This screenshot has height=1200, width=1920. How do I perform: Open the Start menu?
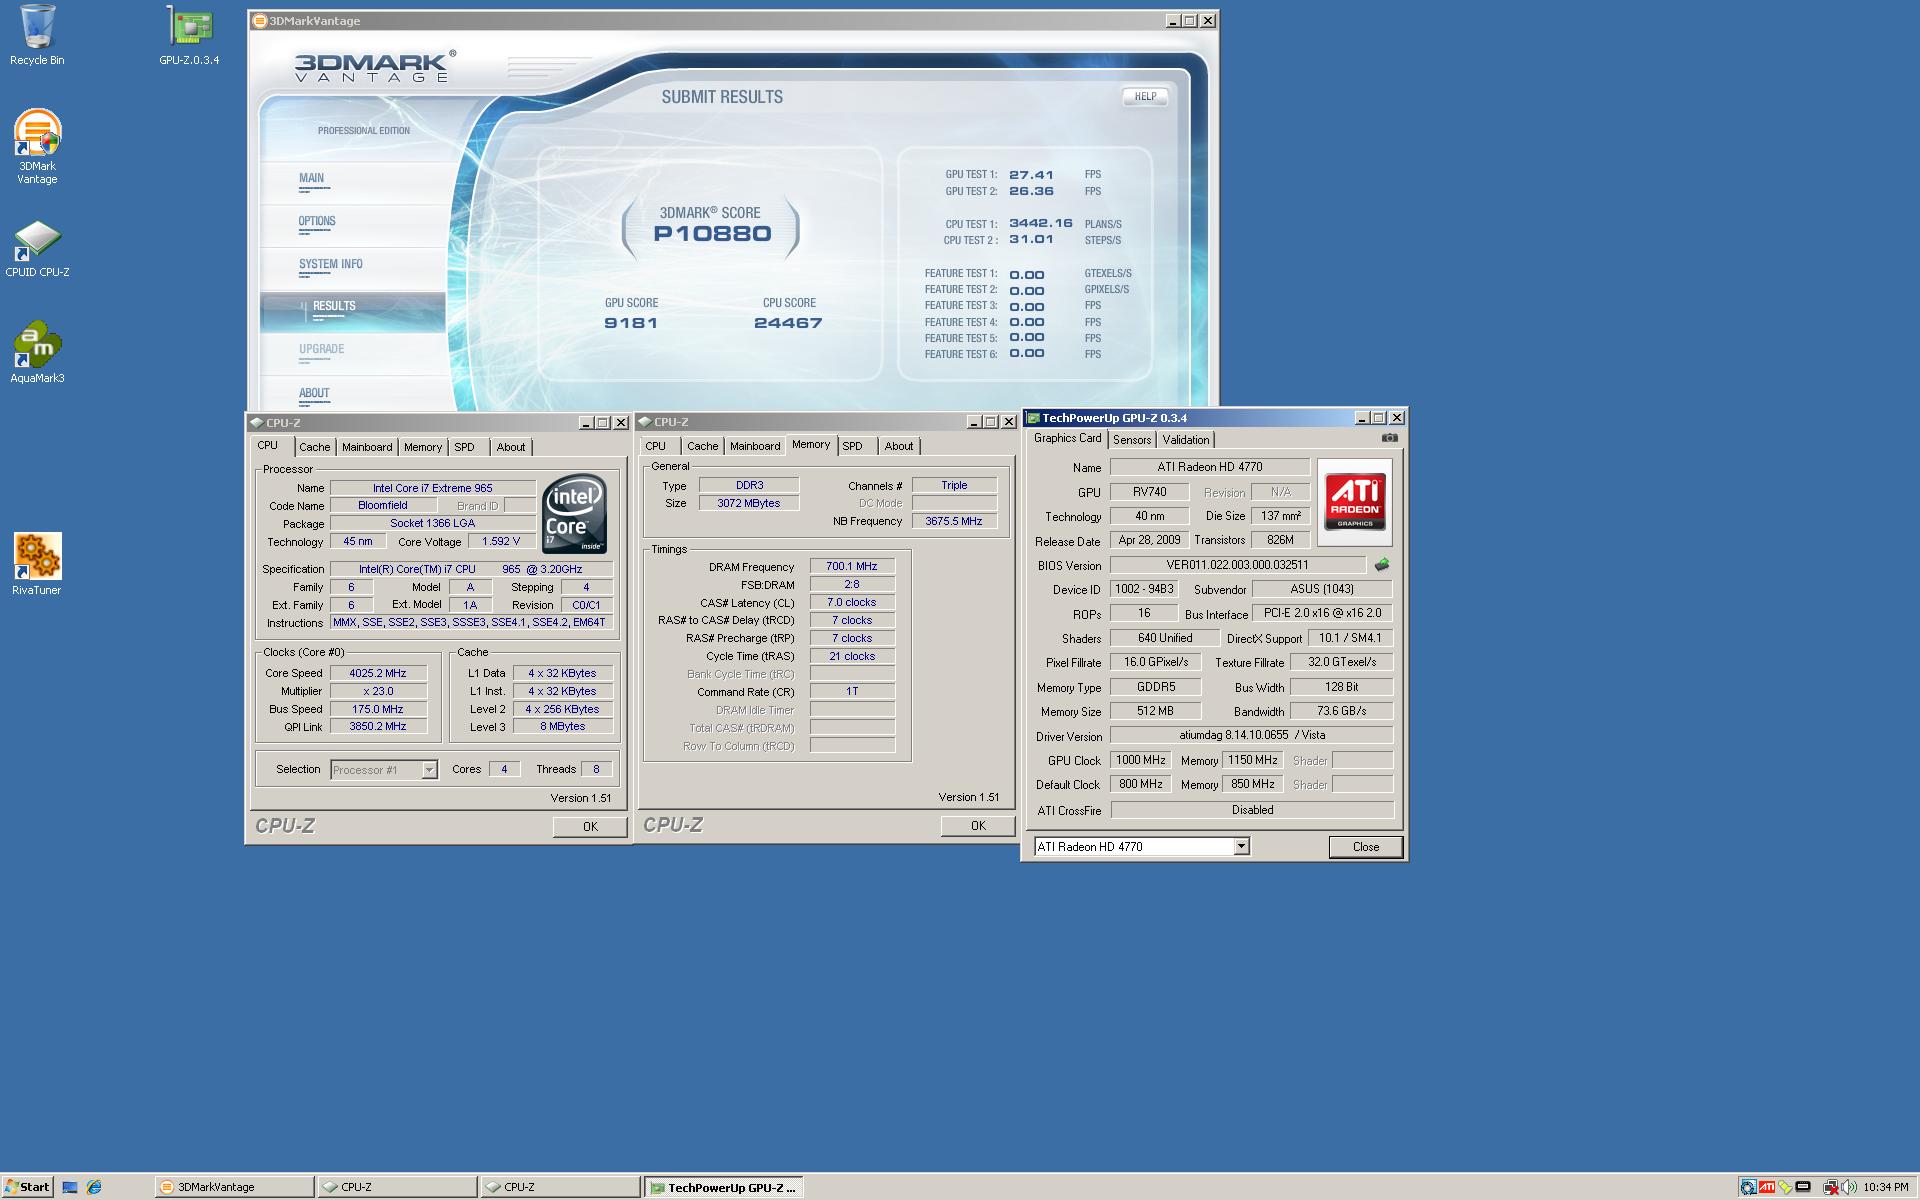27,1187
